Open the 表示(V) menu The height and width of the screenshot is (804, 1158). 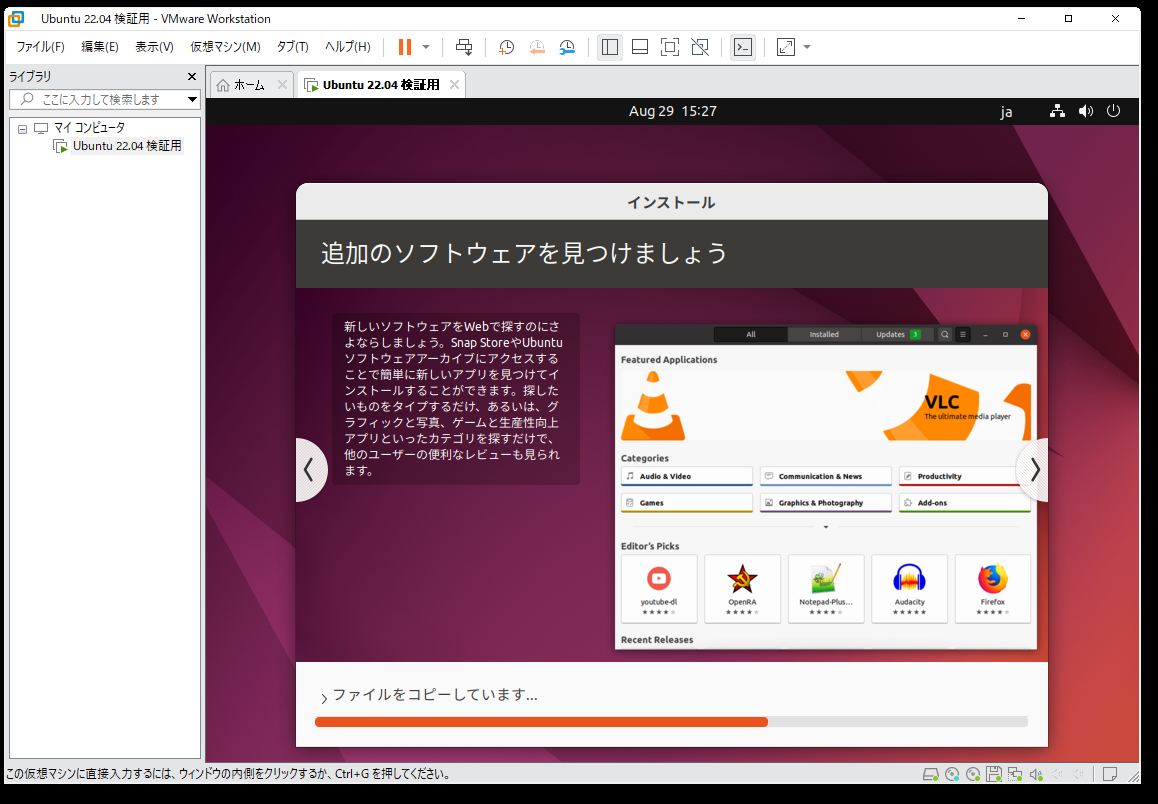tap(154, 47)
